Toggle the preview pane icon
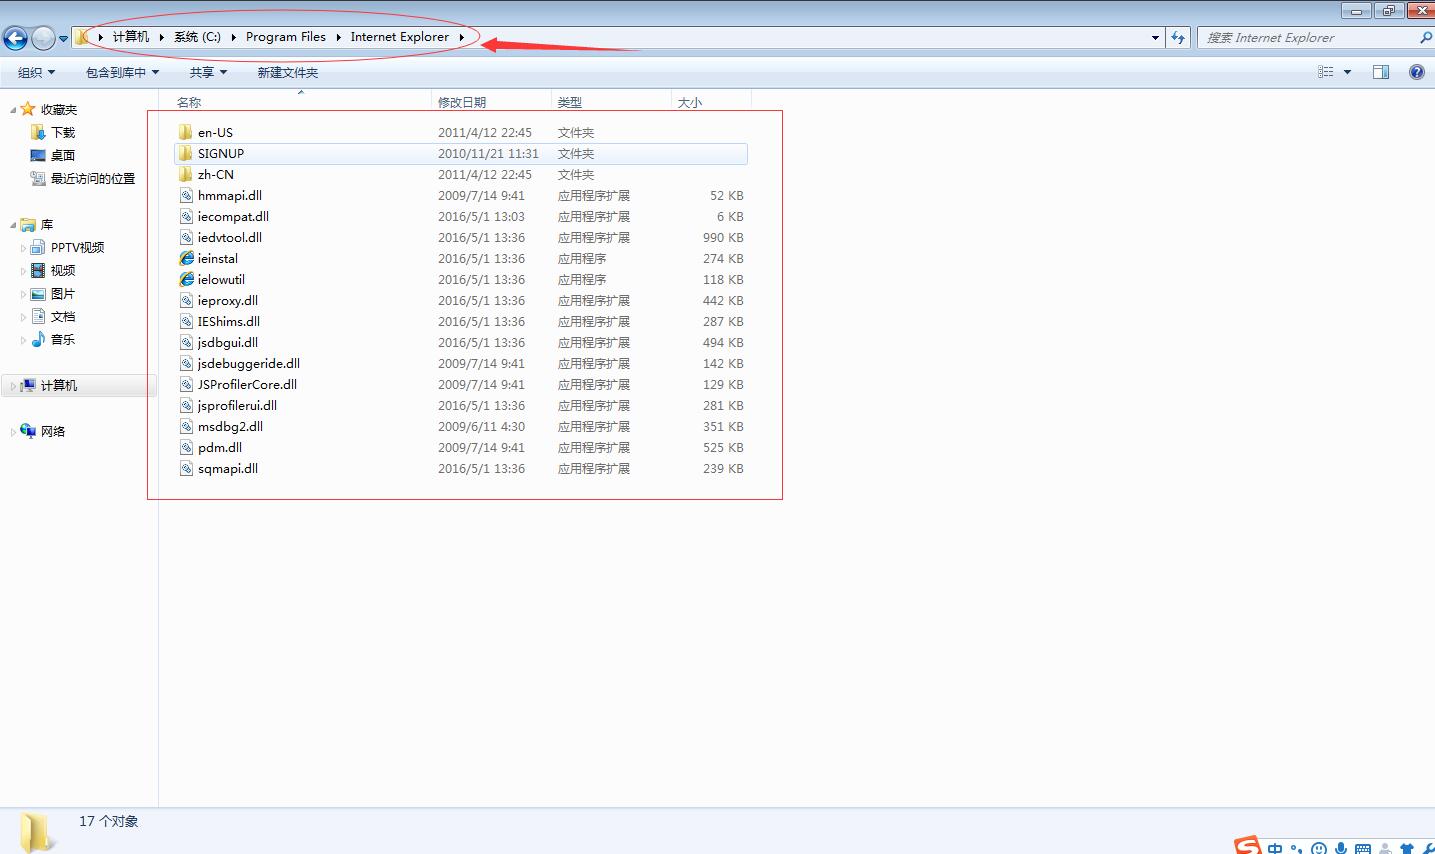The image size is (1435, 854). click(x=1381, y=72)
